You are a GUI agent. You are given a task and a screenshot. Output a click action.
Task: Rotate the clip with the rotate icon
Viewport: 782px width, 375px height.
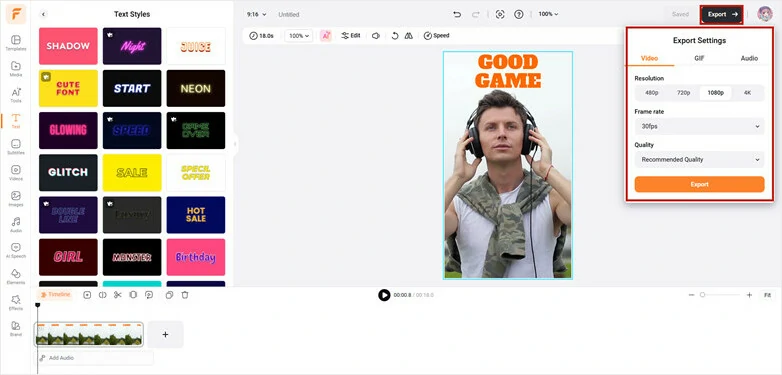tap(394, 36)
